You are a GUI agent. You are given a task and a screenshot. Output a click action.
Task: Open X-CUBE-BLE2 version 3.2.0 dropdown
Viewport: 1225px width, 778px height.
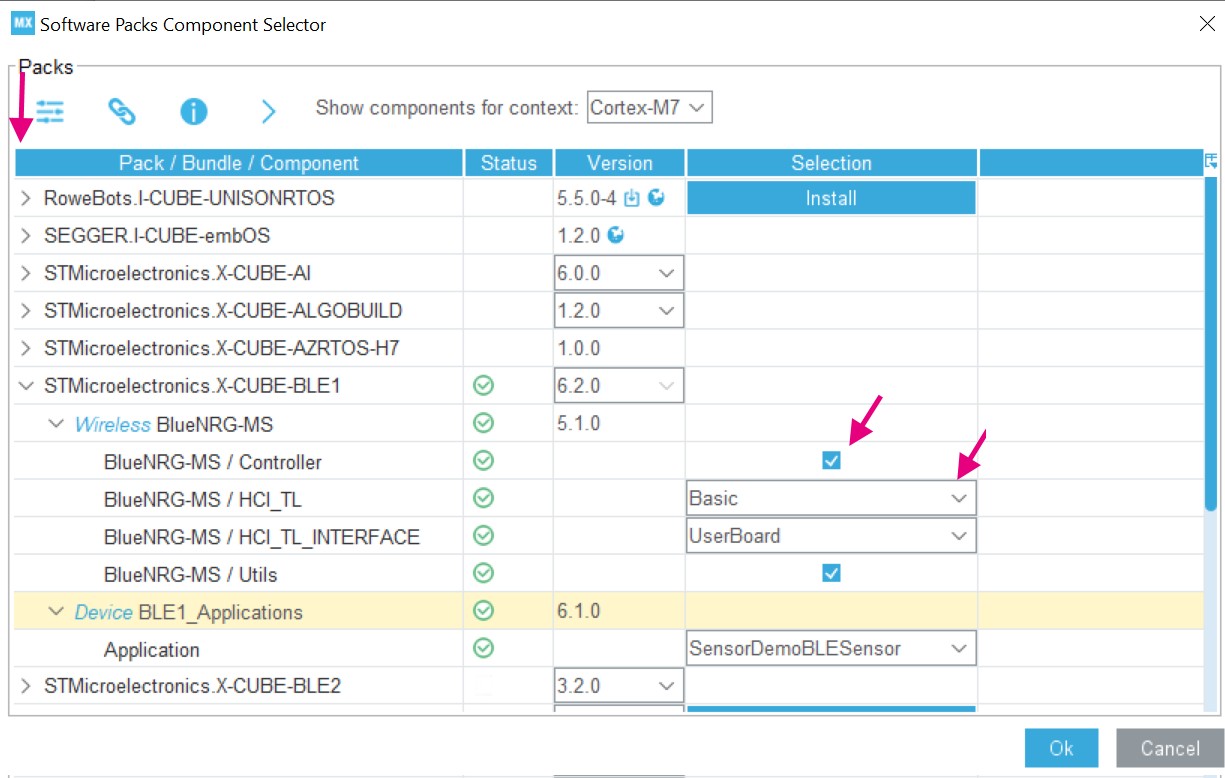click(619, 686)
